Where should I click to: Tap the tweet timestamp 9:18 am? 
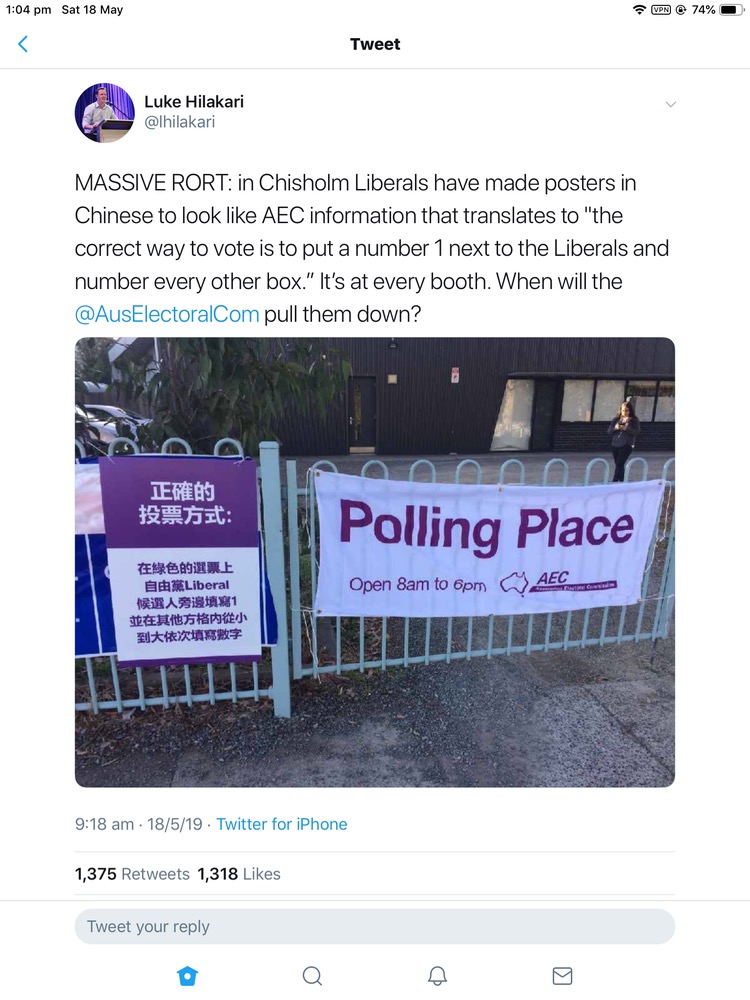pos(104,824)
